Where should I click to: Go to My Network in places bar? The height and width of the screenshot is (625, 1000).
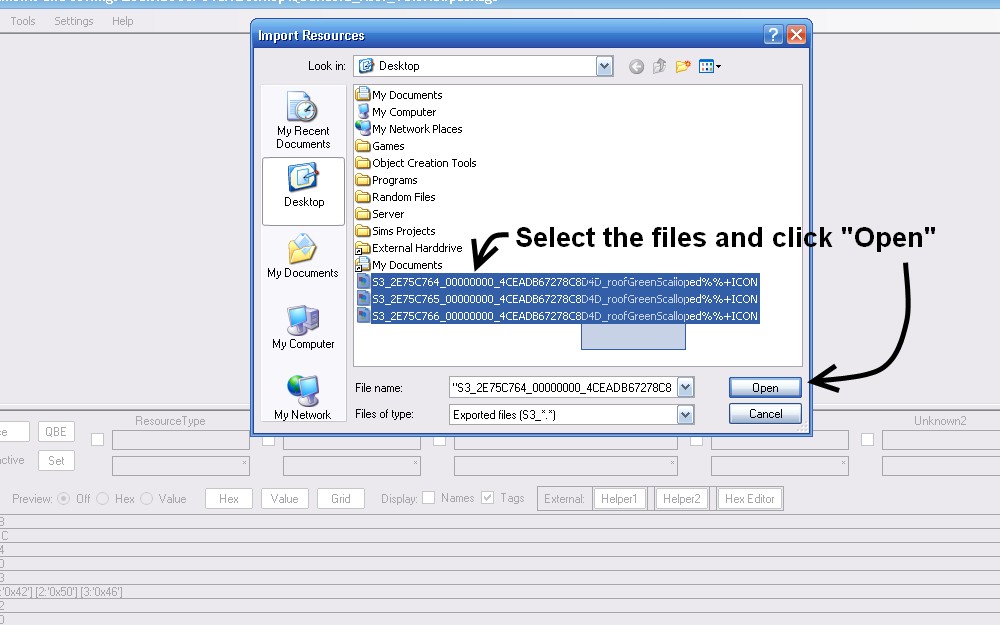(303, 397)
